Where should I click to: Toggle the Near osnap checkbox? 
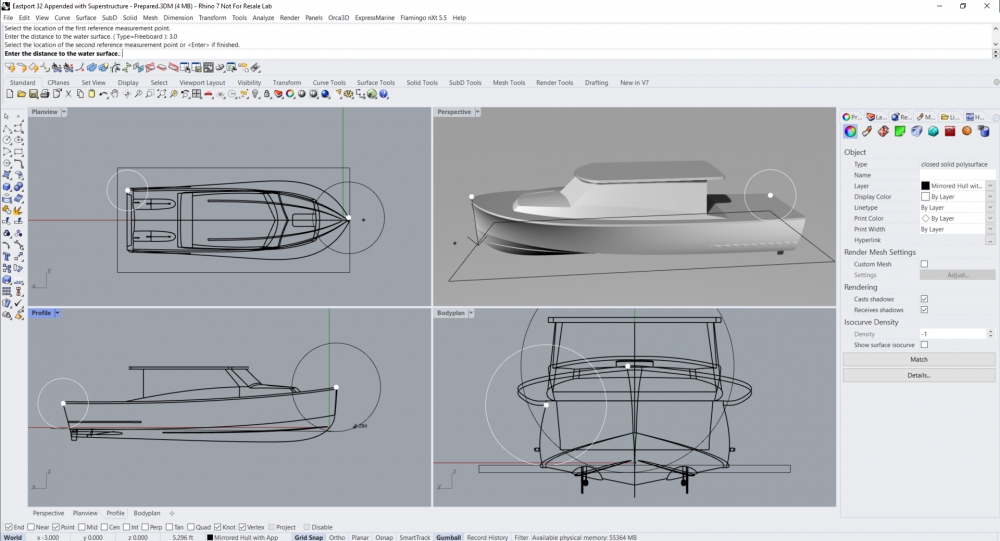32,527
